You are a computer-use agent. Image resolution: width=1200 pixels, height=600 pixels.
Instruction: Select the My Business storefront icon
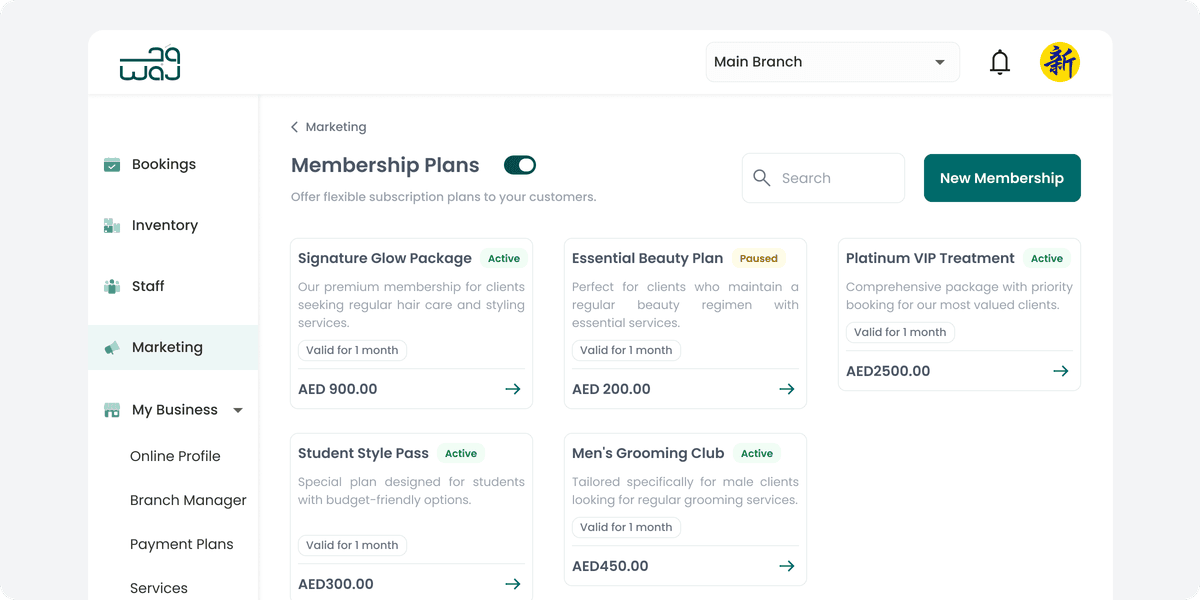[112, 409]
